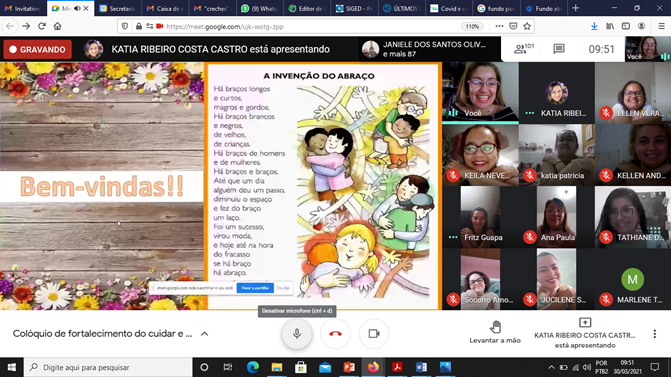The height and width of the screenshot is (377, 671).
Task: Open the participants list icon showing 101
Action: pyautogui.click(x=523, y=49)
